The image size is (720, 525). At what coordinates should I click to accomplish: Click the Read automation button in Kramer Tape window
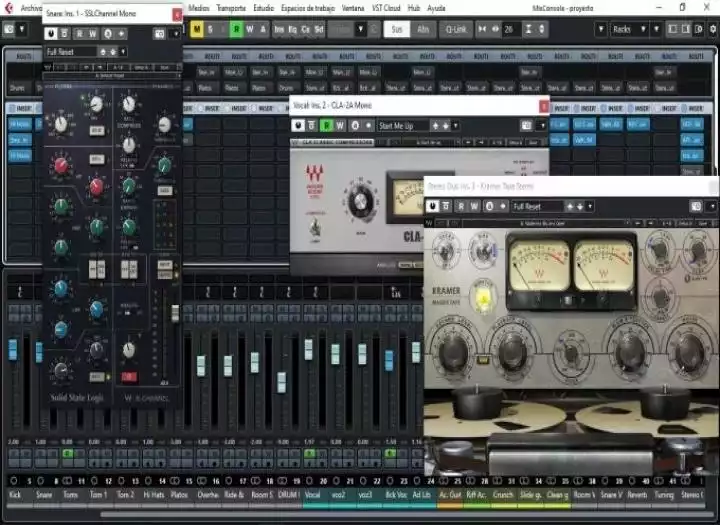pos(461,206)
